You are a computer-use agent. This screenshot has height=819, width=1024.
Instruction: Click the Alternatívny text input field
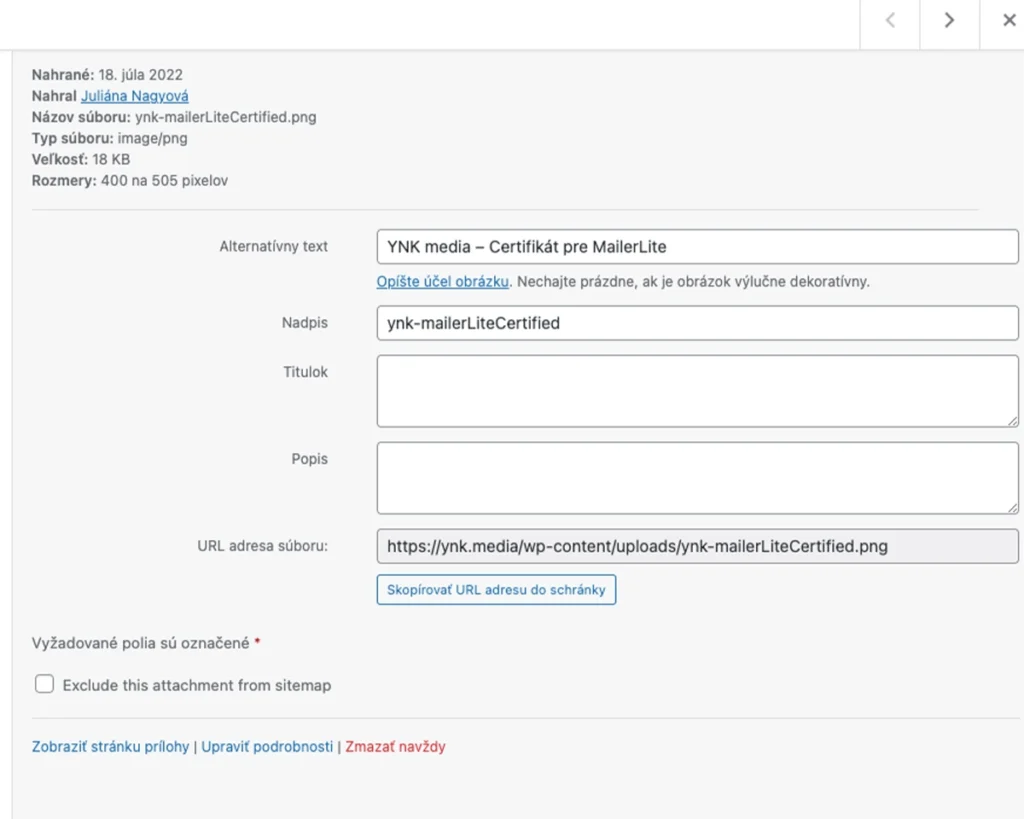point(697,247)
